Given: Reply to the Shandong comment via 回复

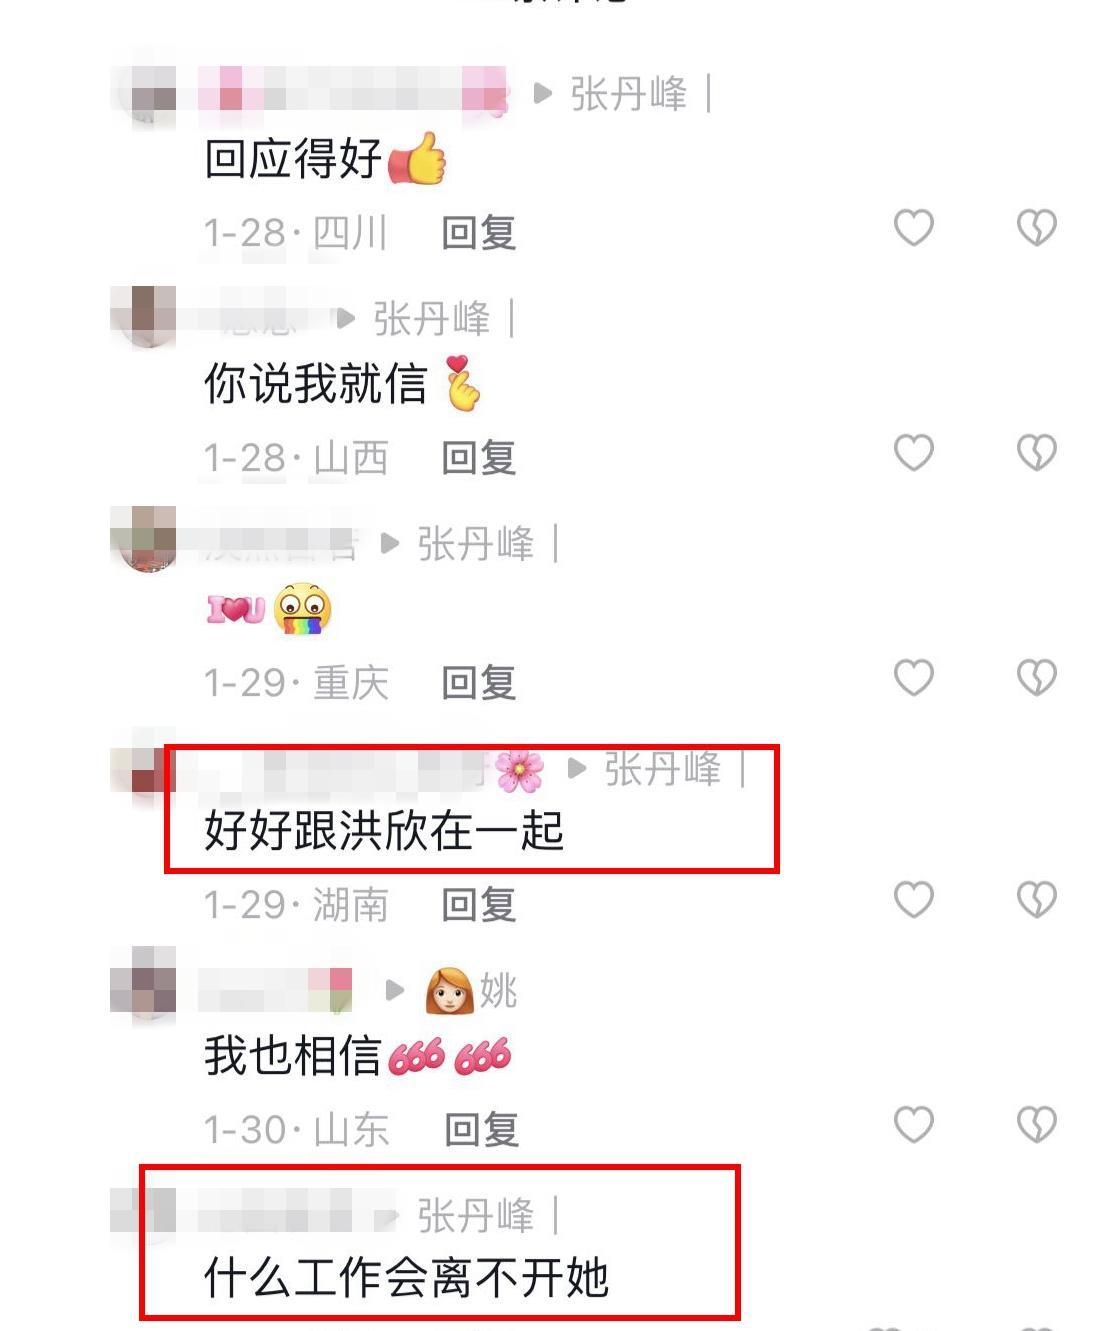Looking at the screenshot, I should point(481,1129).
